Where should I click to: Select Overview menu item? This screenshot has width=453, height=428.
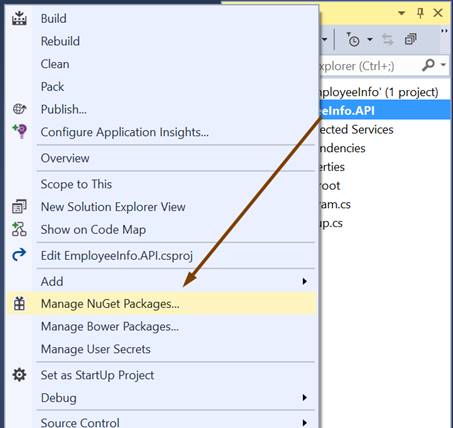tap(161, 158)
